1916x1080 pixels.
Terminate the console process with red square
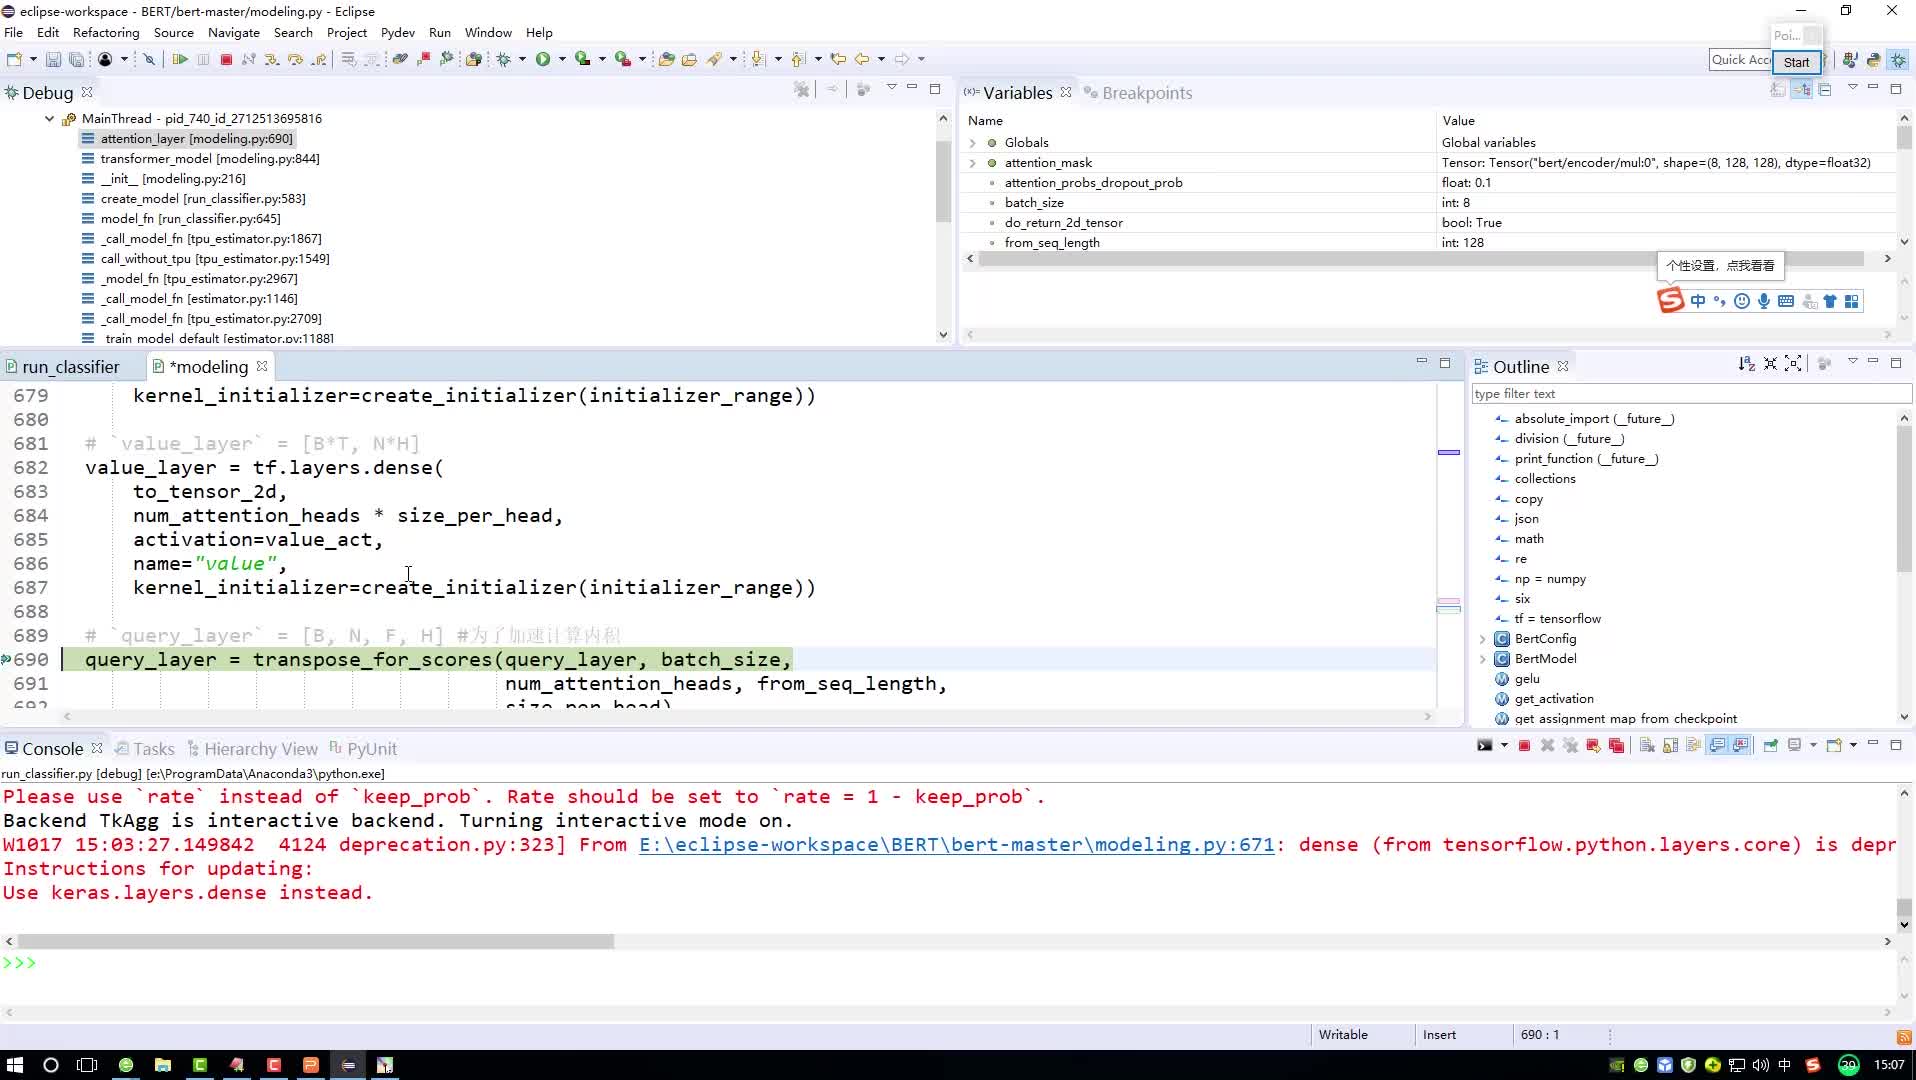(1524, 746)
